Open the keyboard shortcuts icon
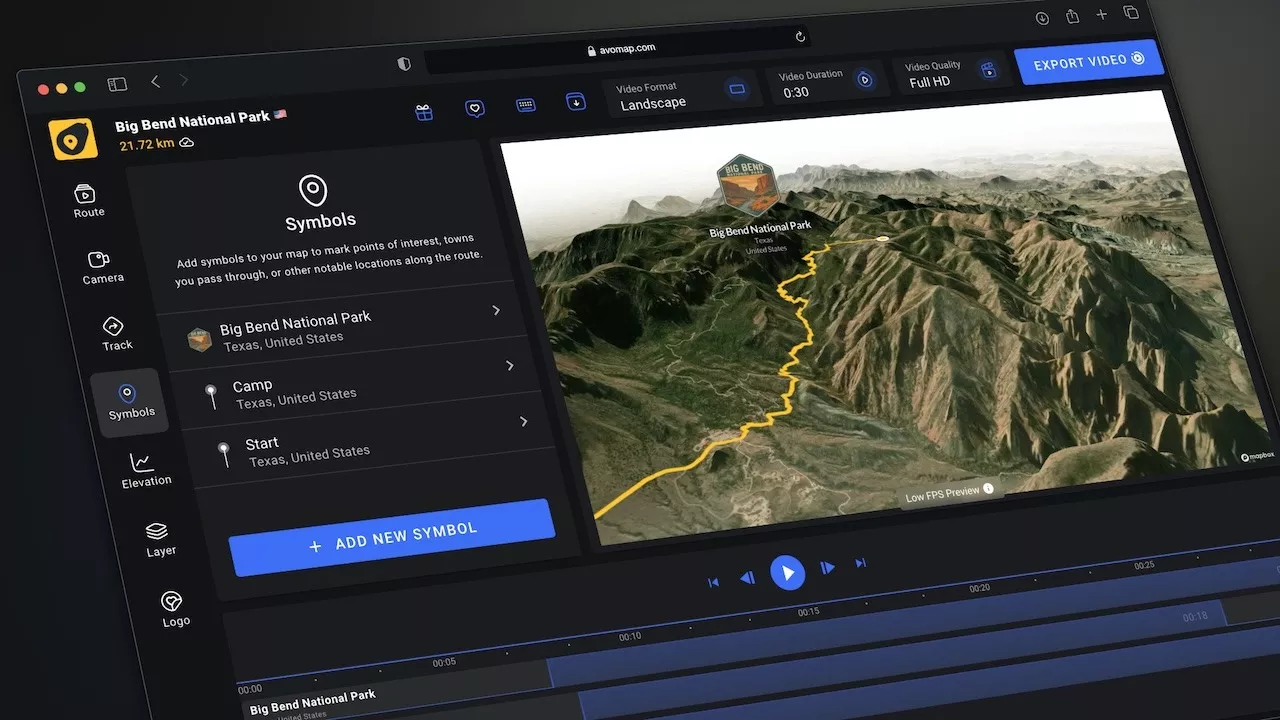The image size is (1280, 720). point(525,104)
